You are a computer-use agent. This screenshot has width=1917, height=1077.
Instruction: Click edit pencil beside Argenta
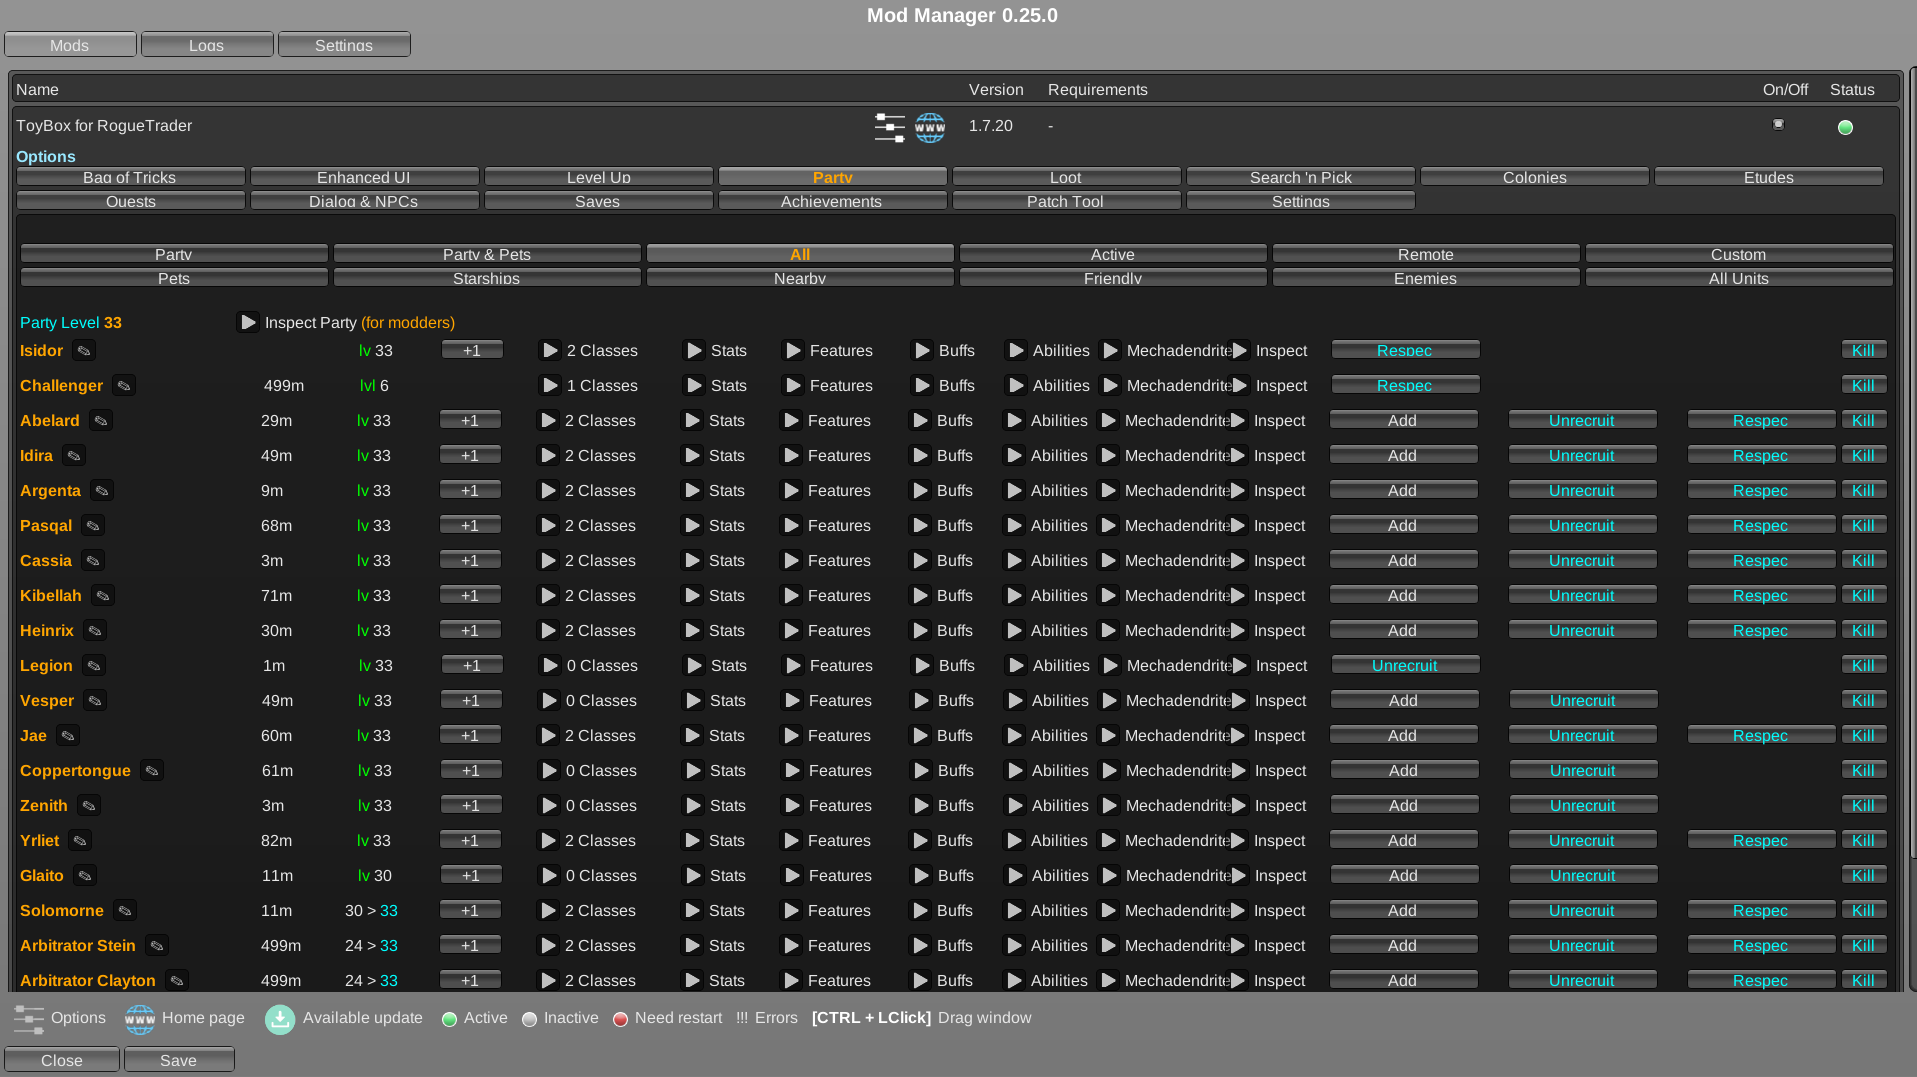[102, 491]
